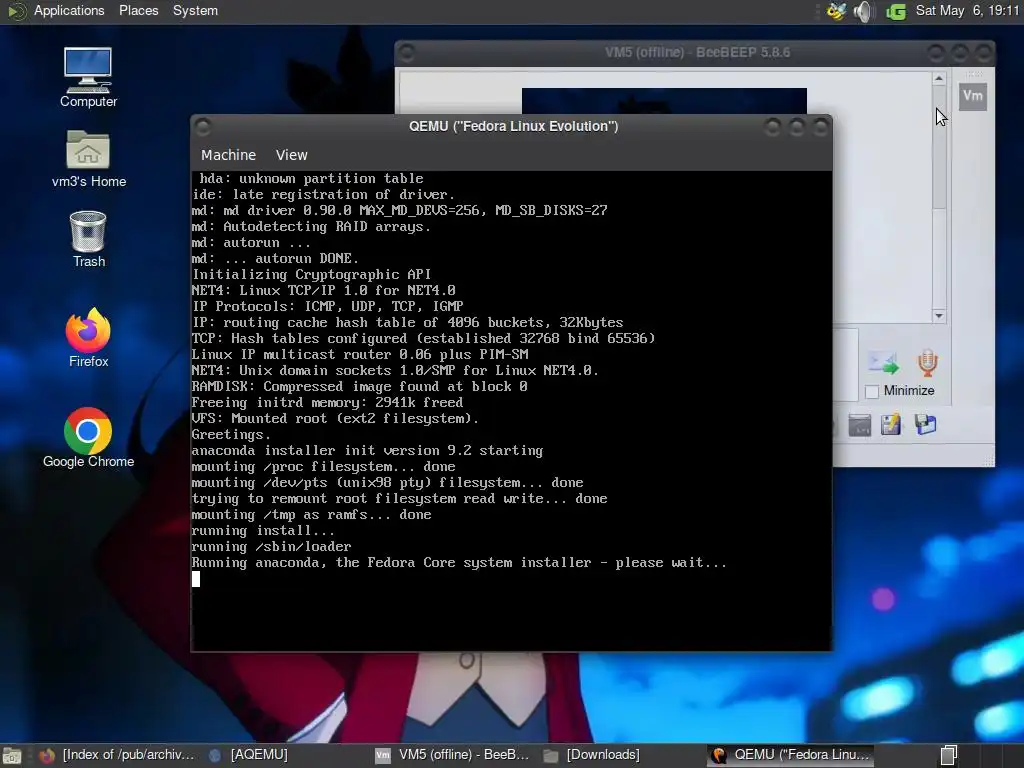Click the BeeBEEP chat scrollbar down arrow
1024x768 pixels.
click(x=938, y=316)
